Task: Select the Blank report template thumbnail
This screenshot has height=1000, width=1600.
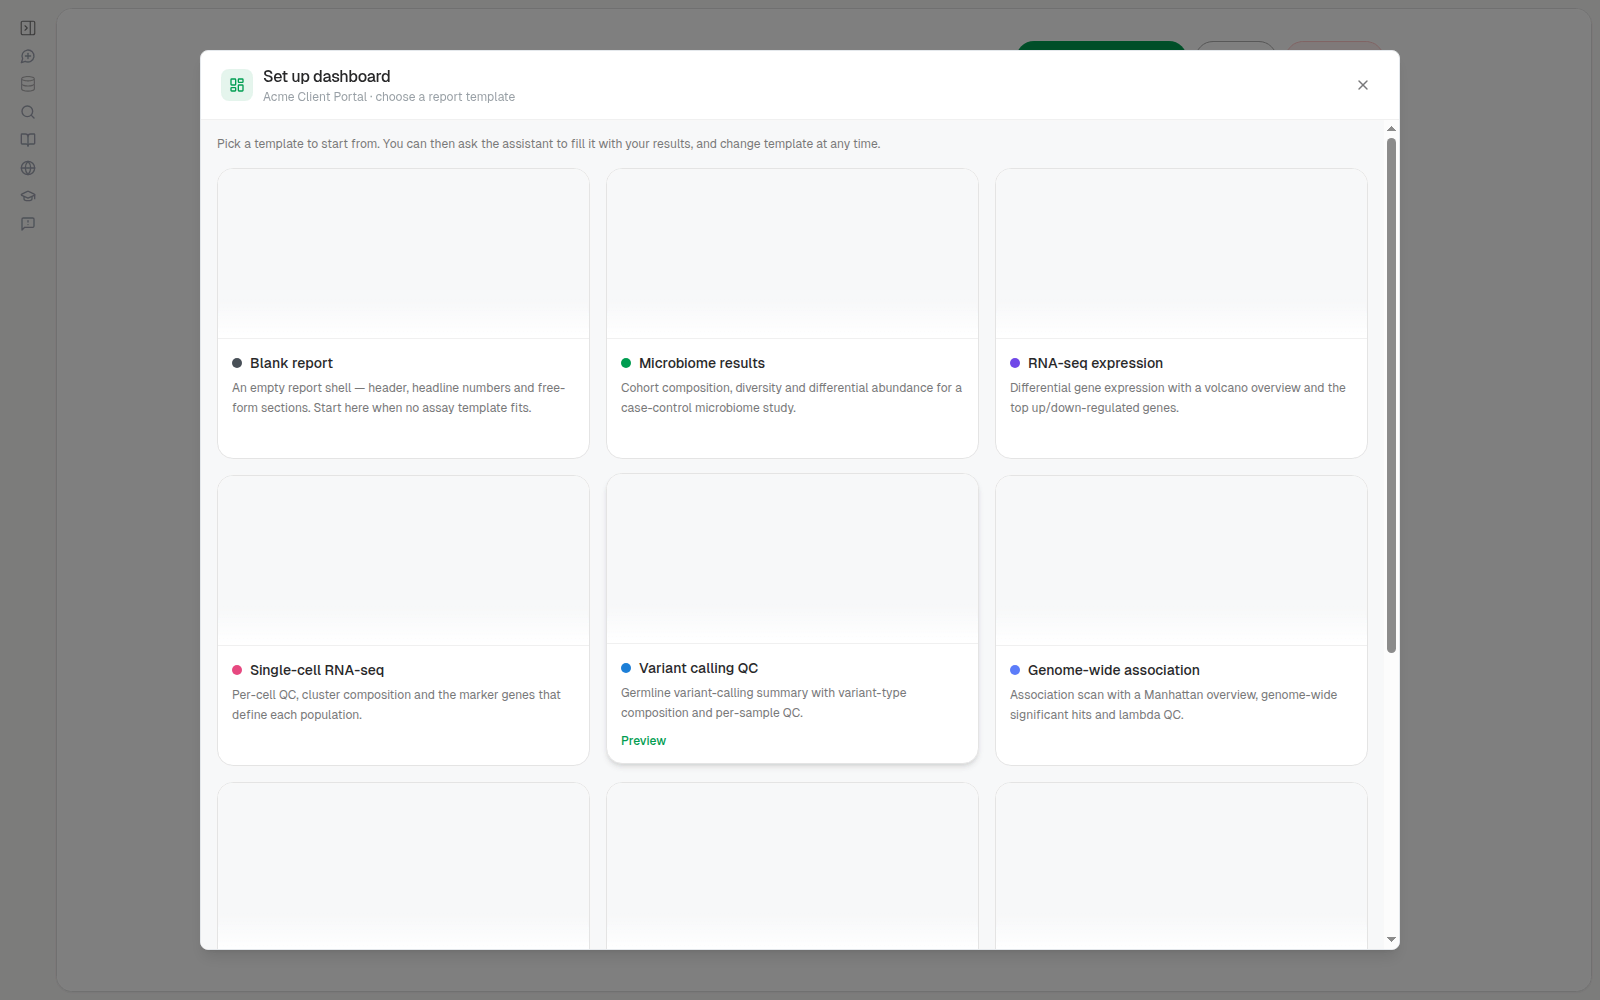Action: click(403, 254)
